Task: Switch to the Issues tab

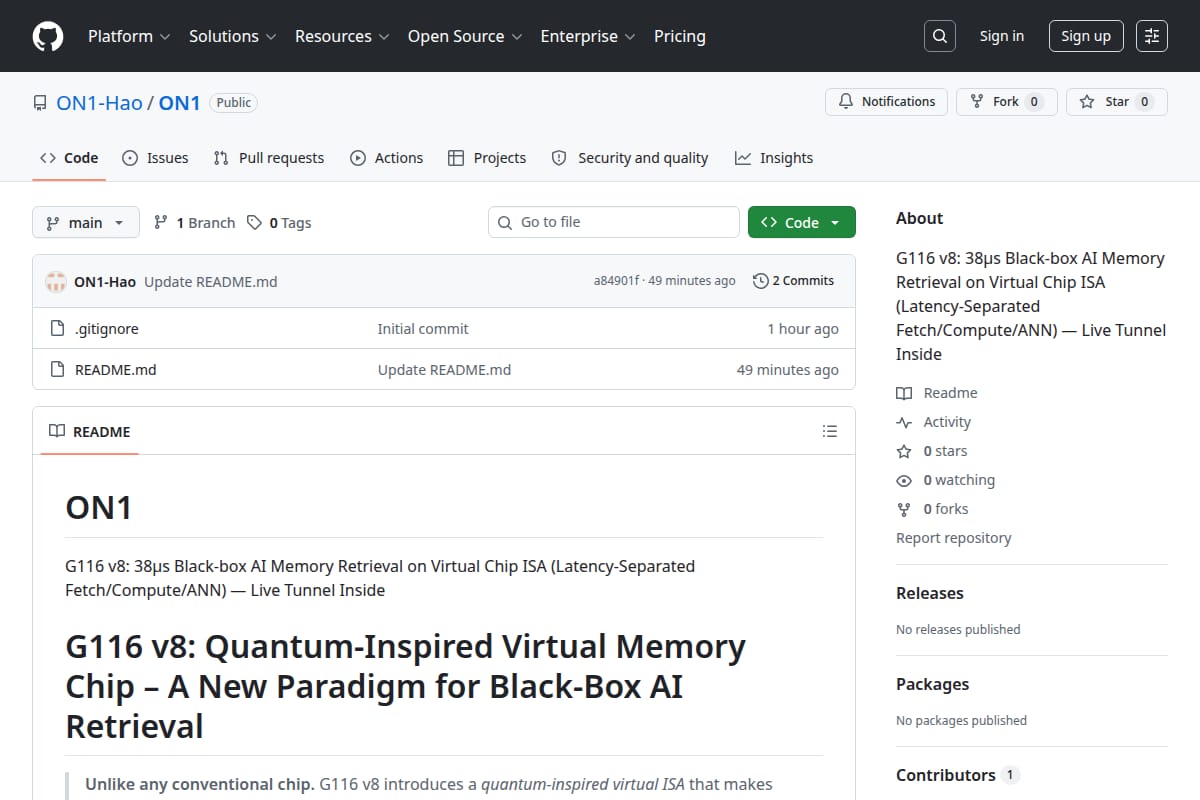Action: [x=155, y=158]
